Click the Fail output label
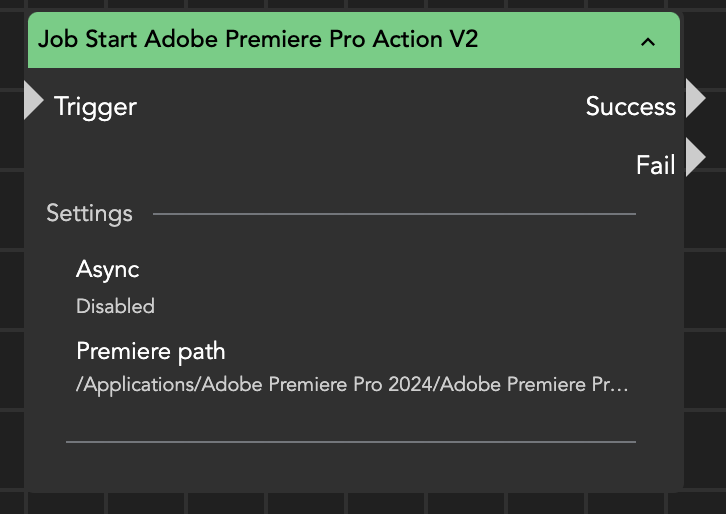Screen dimensions: 726x514 click(655, 164)
